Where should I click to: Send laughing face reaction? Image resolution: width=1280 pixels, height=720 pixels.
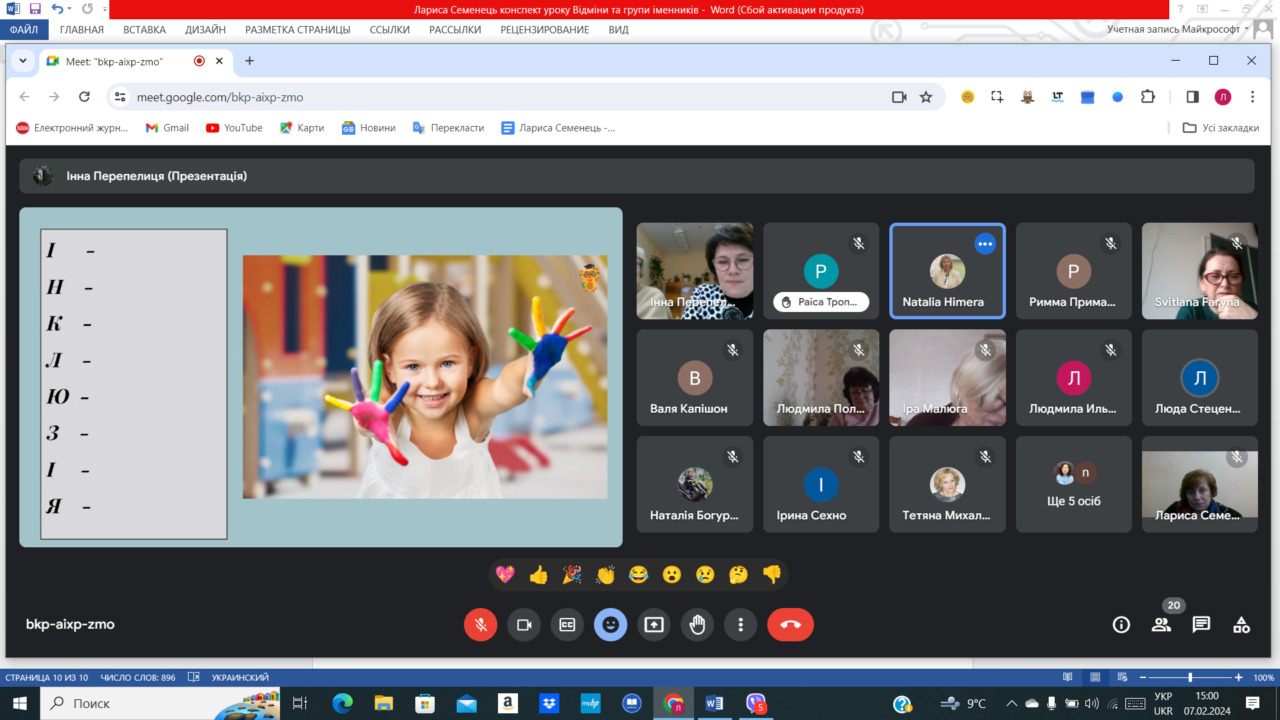point(638,574)
